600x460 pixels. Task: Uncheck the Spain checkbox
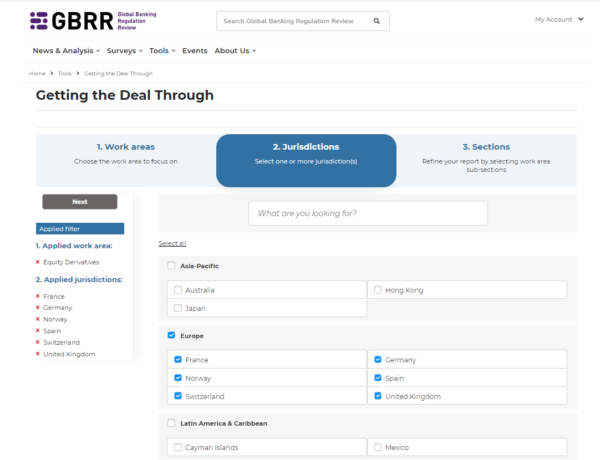378,378
